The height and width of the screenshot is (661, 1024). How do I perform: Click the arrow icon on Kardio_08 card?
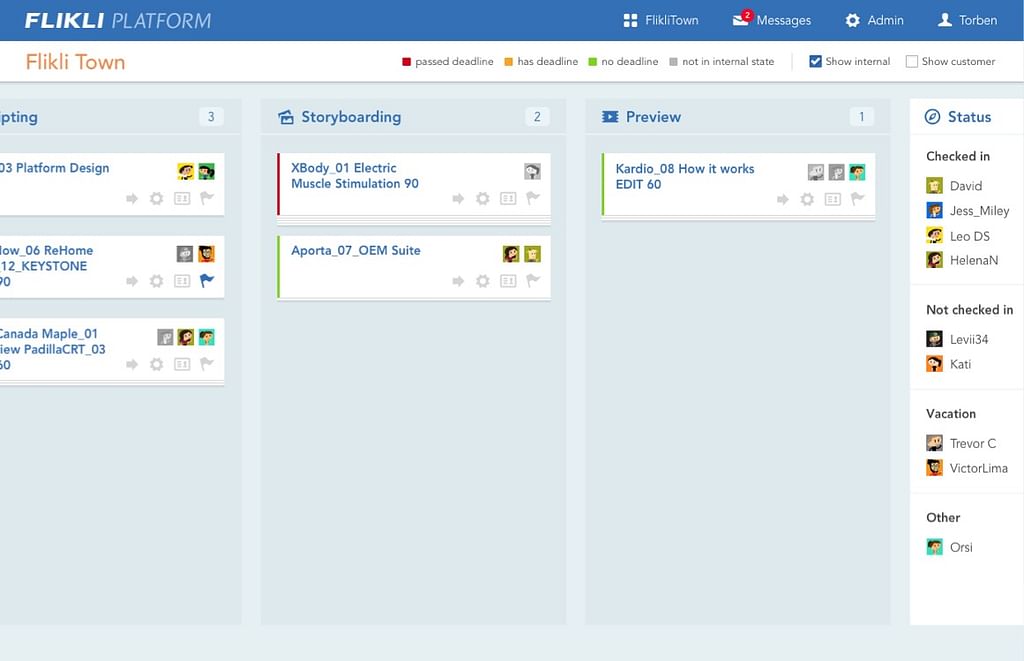pyautogui.click(x=783, y=199)
